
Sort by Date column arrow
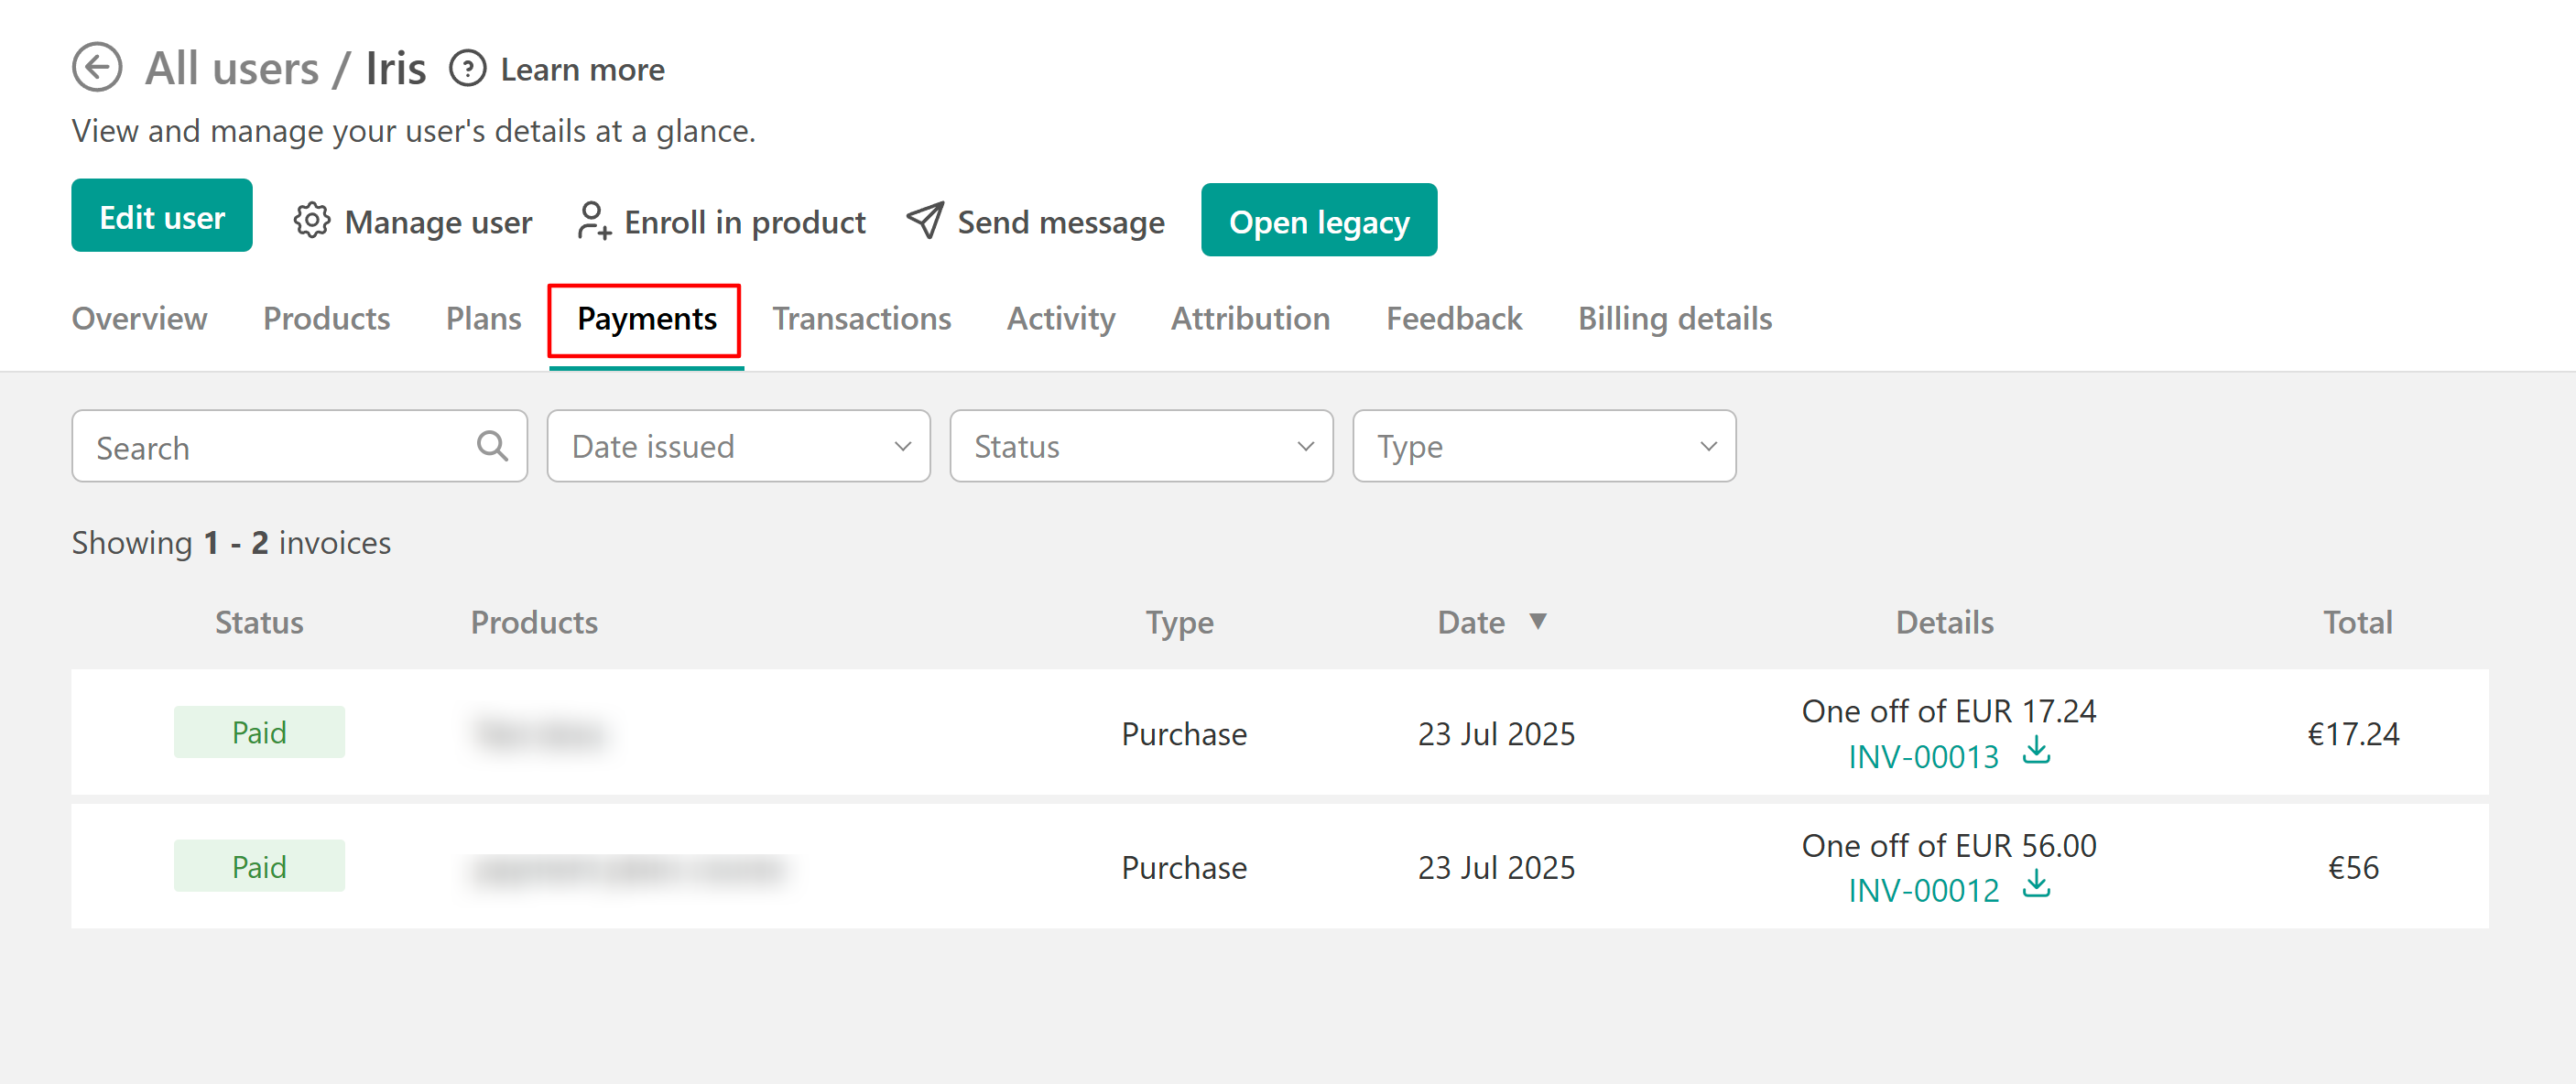coord(1538,621)
